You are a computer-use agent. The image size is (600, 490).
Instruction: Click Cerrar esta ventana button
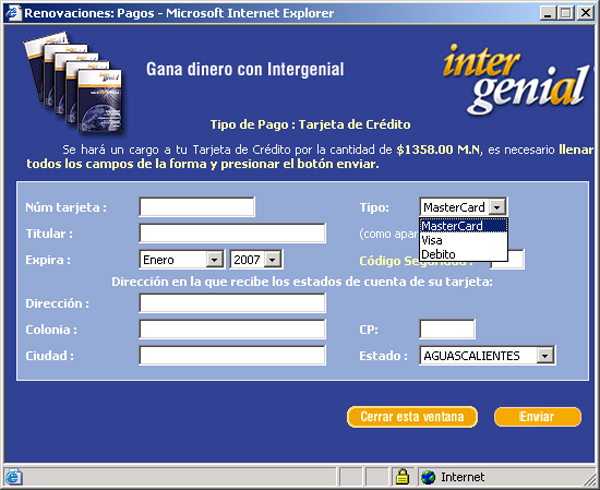click(412, 417)
